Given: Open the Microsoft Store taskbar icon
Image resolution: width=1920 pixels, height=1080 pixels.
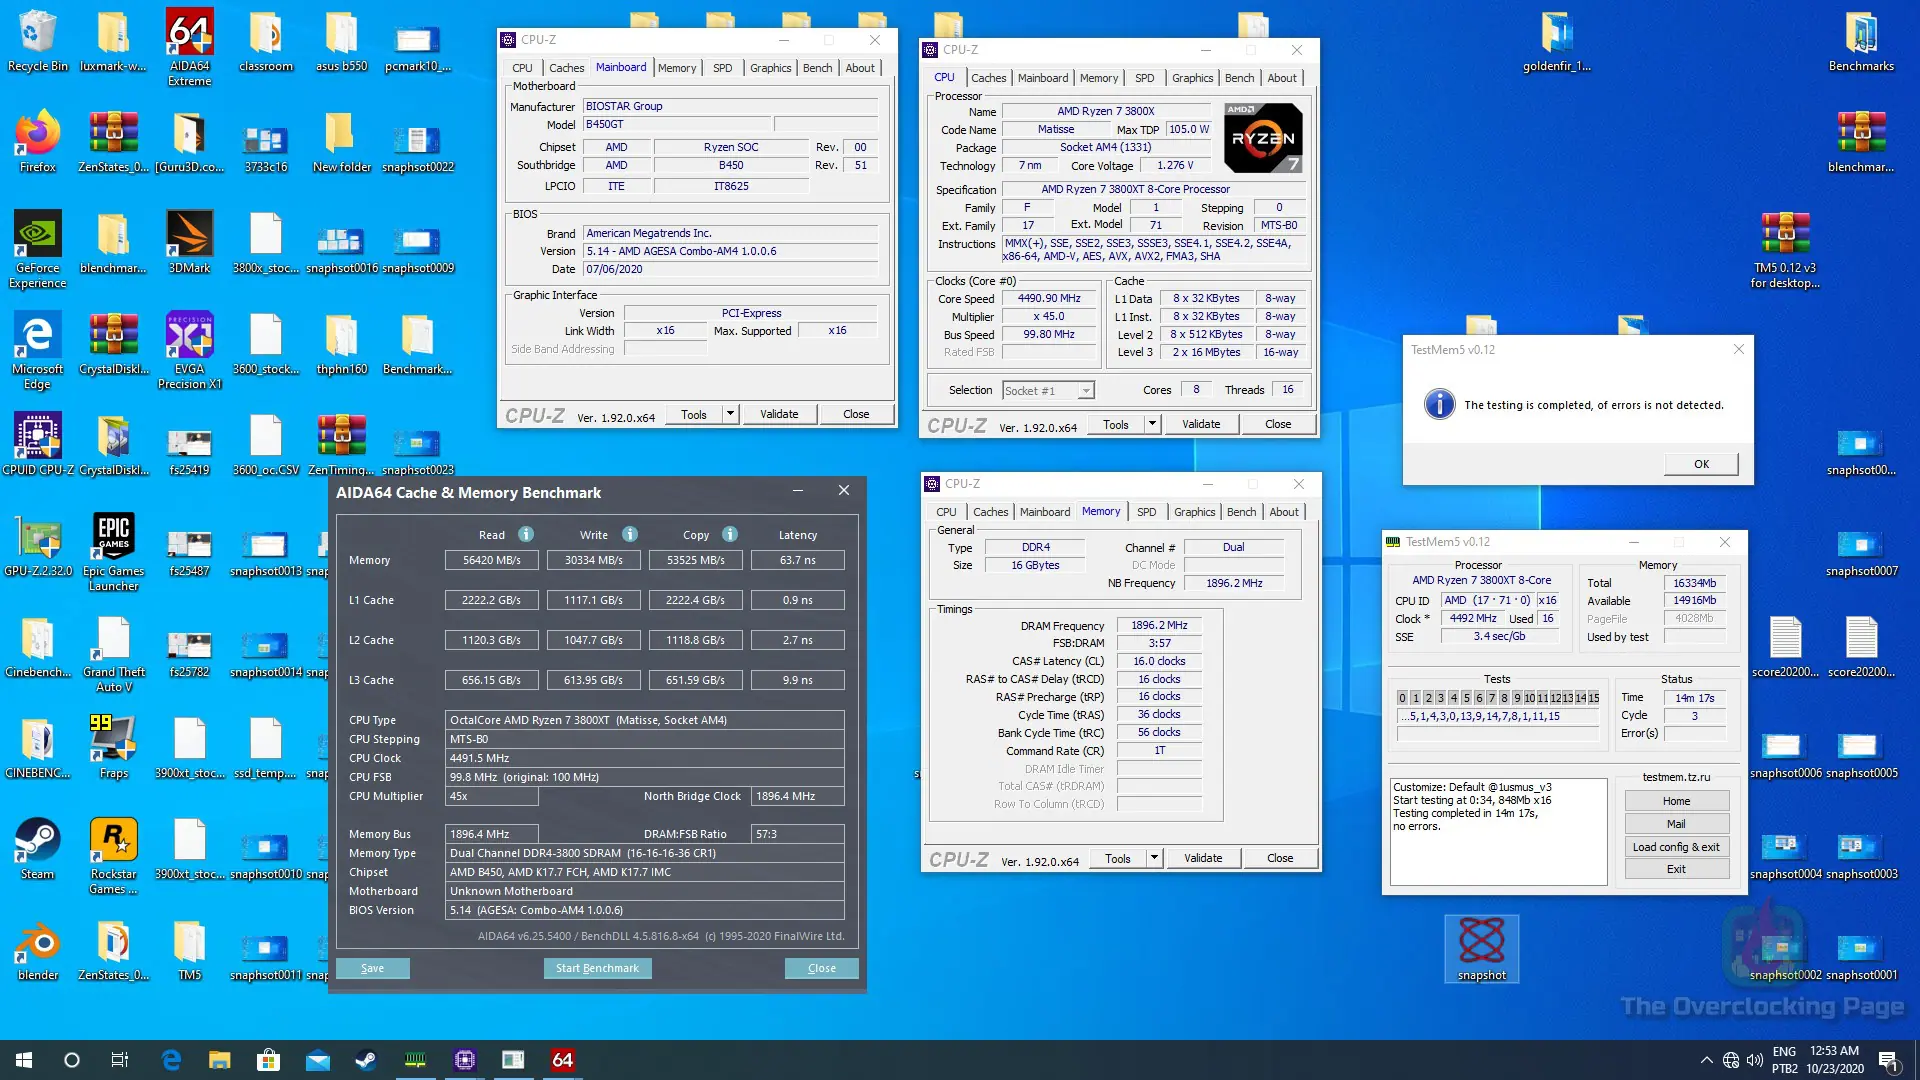Looking at the screenshot, I should coord(268,1060).
